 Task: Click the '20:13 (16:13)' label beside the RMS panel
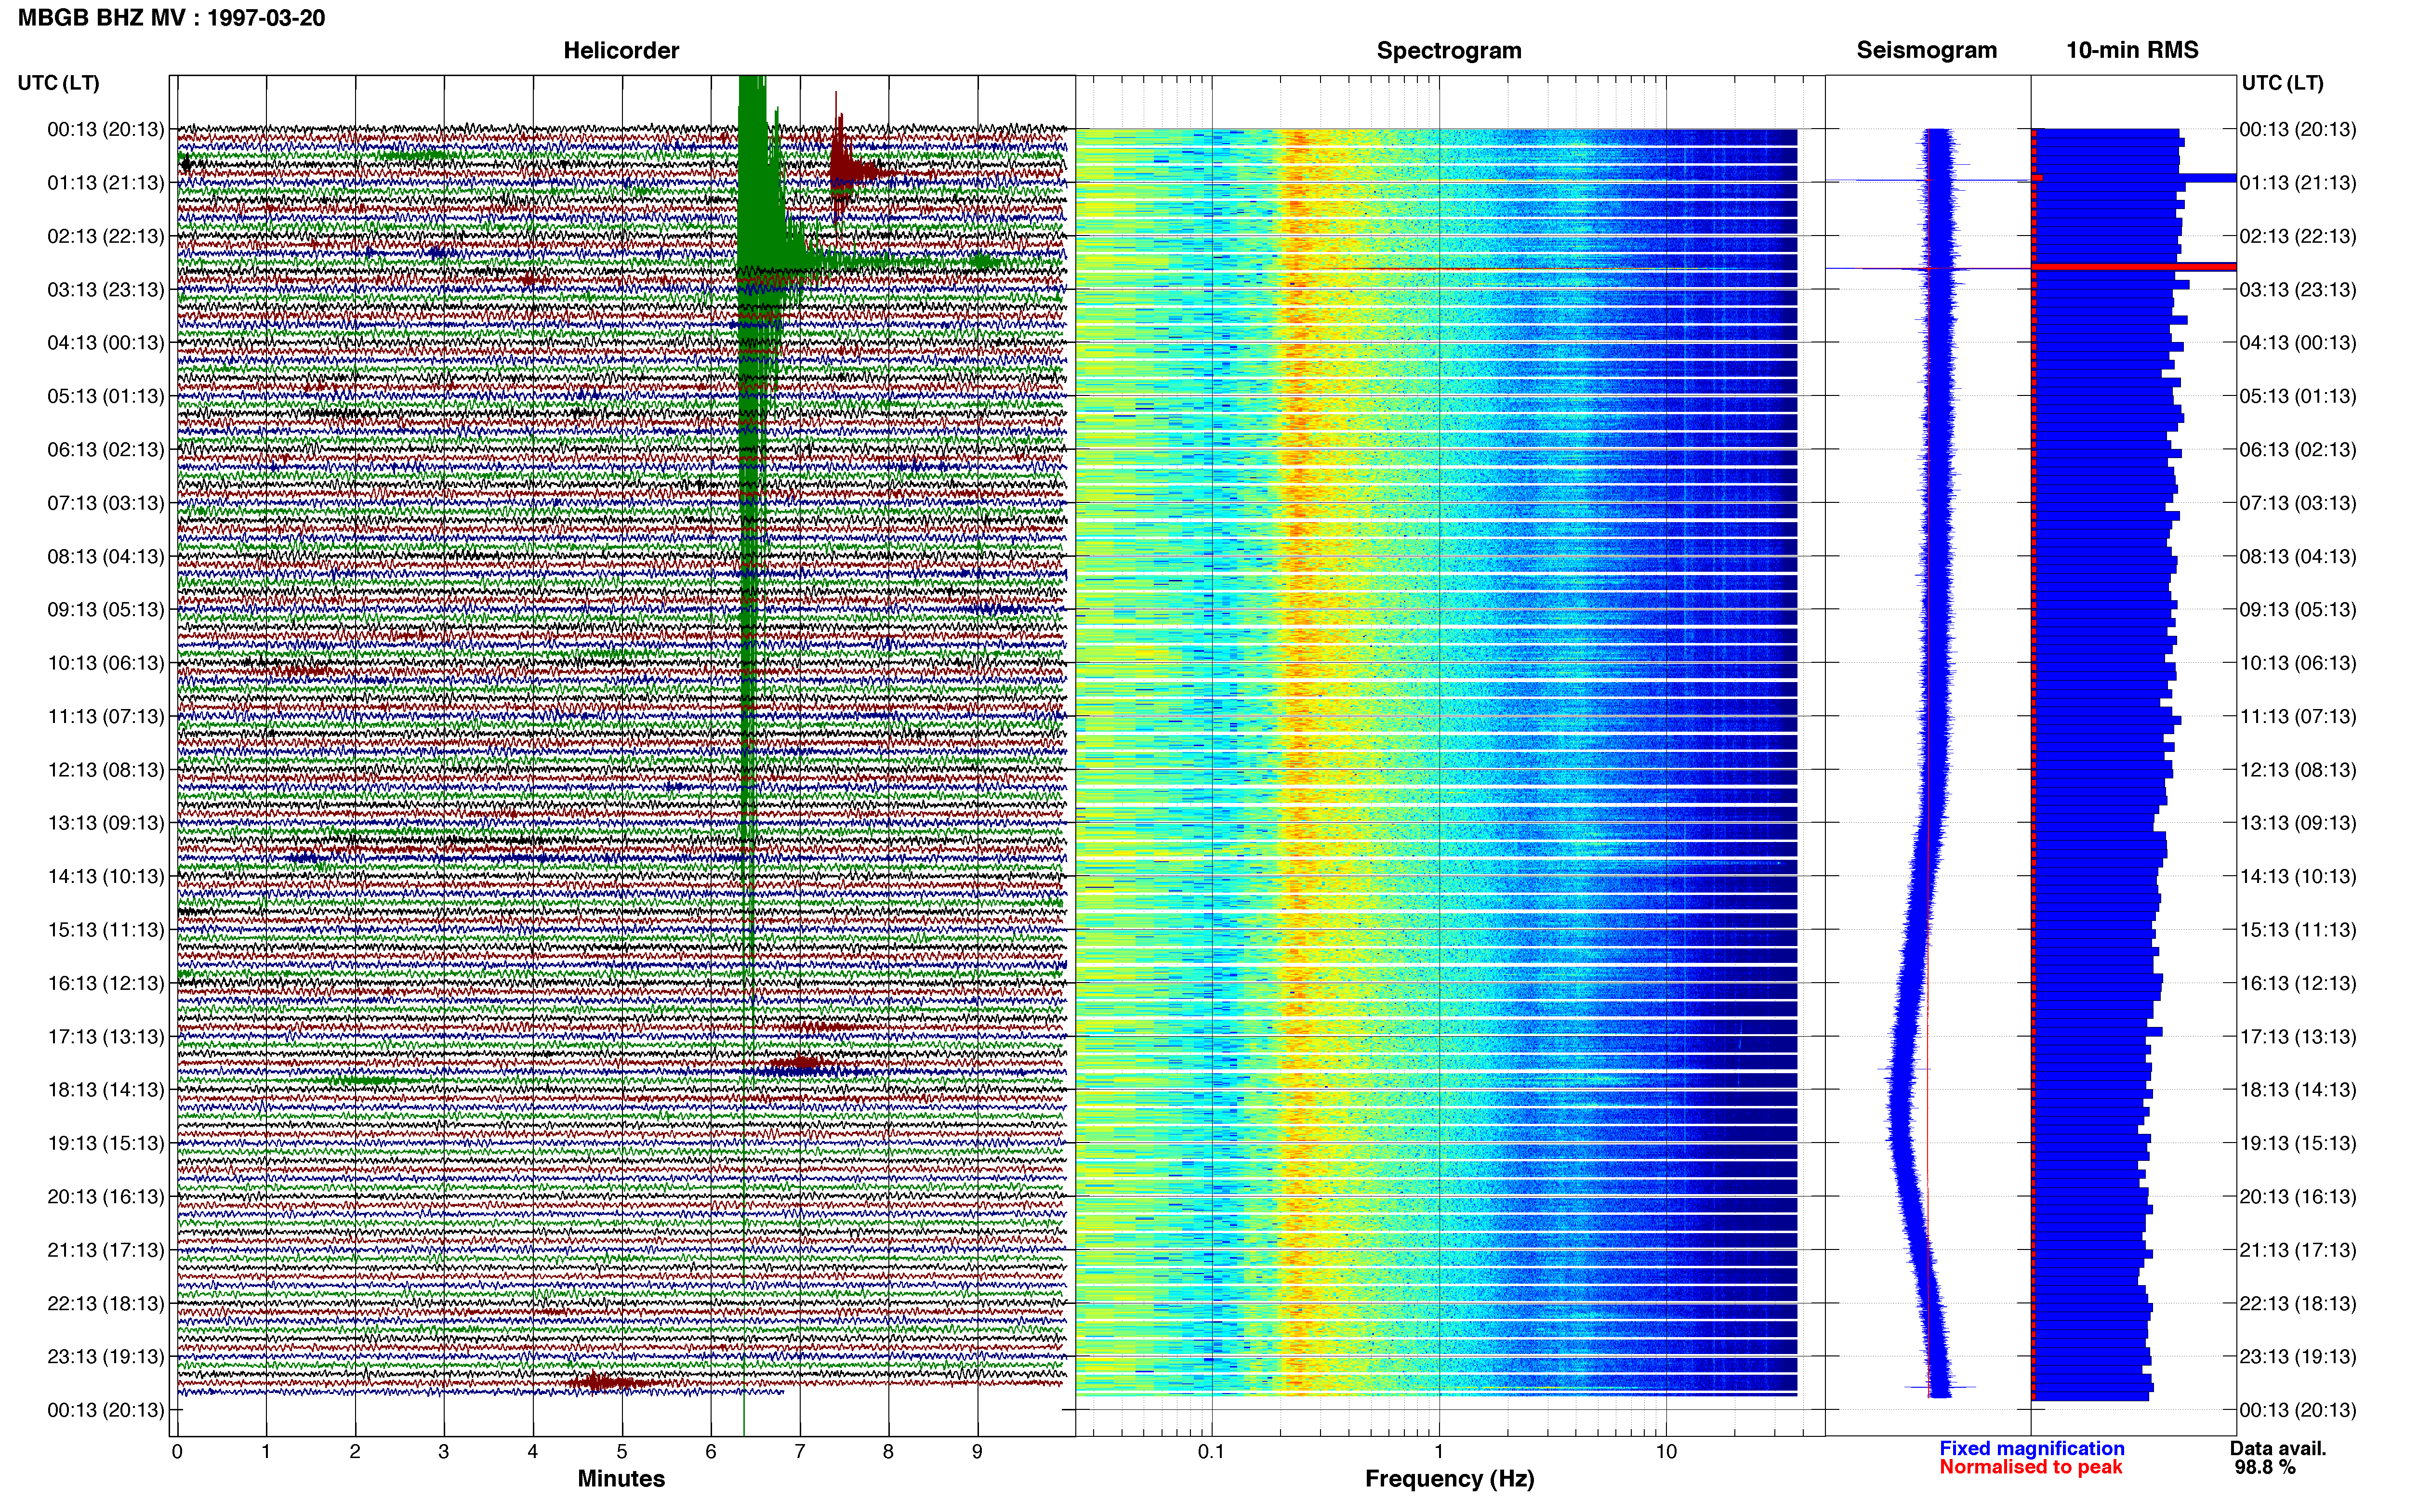(x=2298, y=1197)
